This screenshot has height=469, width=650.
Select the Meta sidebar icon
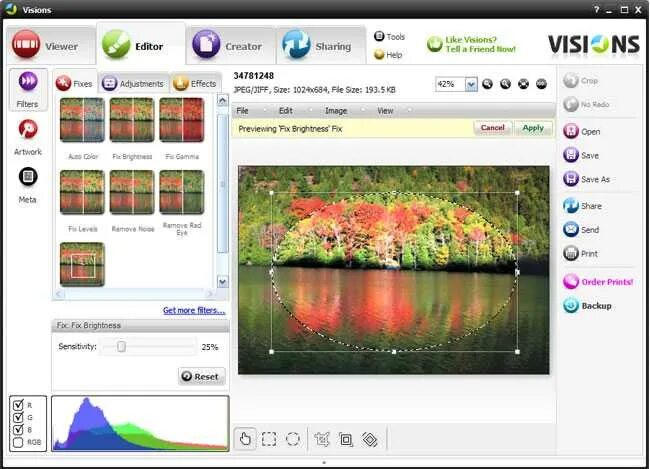pyautogui.click(x=28, y=185)
